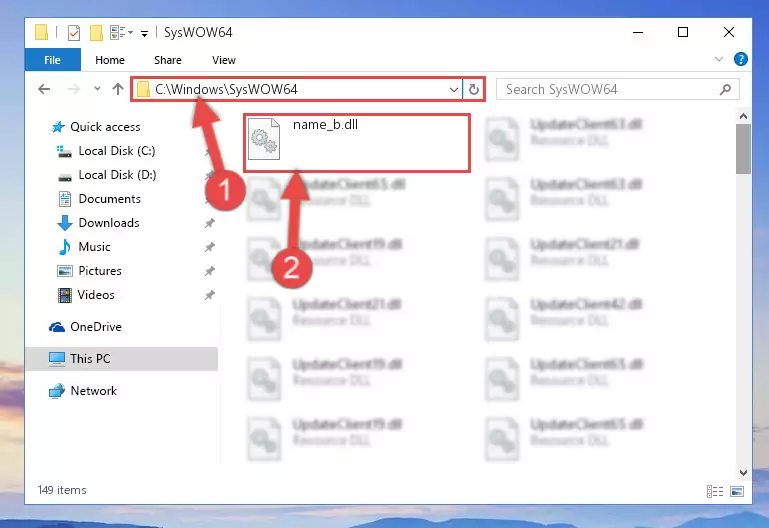Select the name_b.dll file name

[325, 125]
